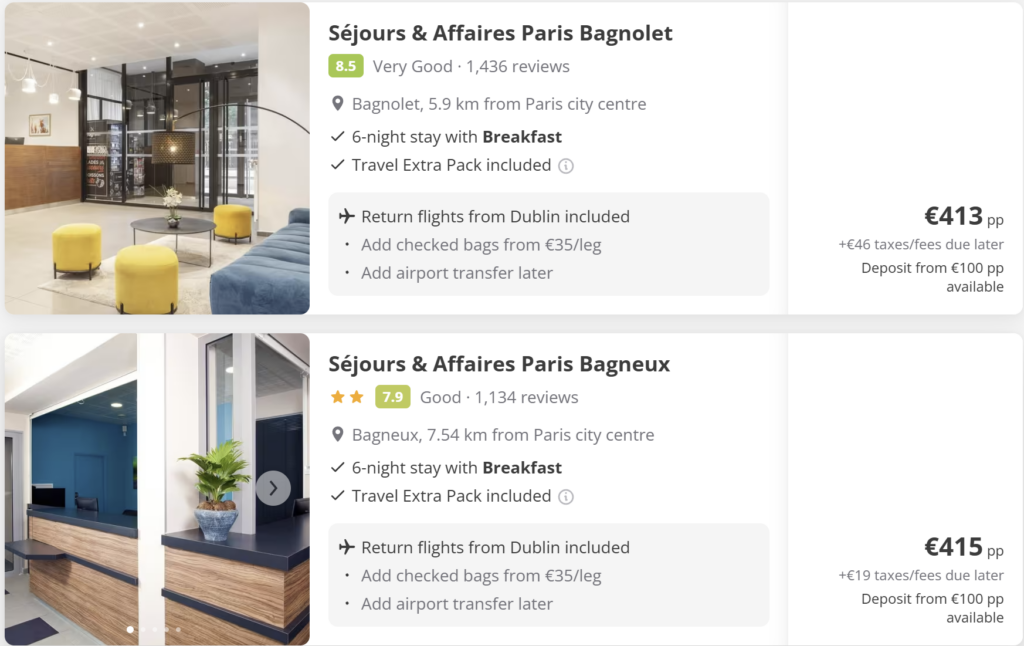1024x646 pixels.
Task: Select the second carousel dot under Bagneux photo
Action: click(142, 629)
